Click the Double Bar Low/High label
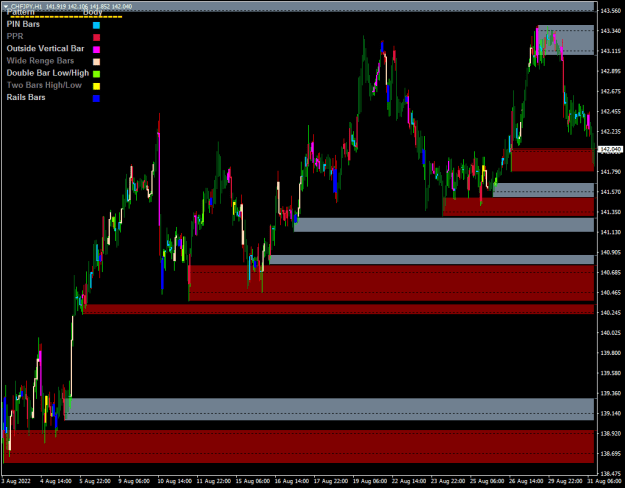The width and height of the screenshot is (625, 488). click(x=48, y=73)
